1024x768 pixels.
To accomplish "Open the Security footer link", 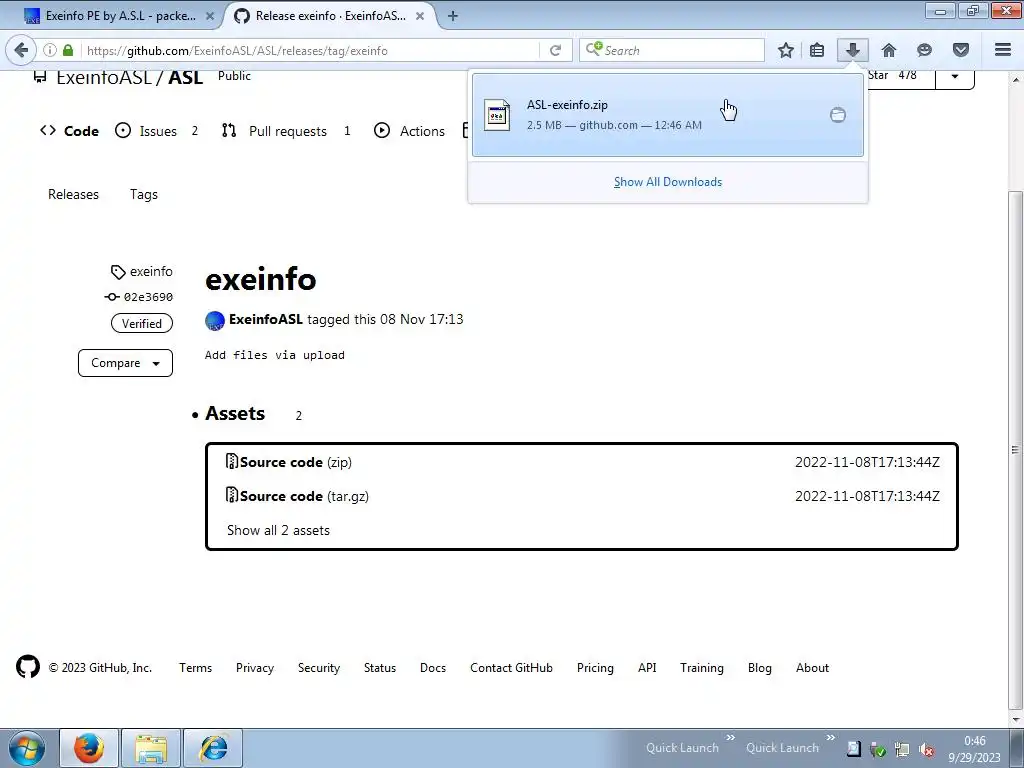I will coord(319,667).
